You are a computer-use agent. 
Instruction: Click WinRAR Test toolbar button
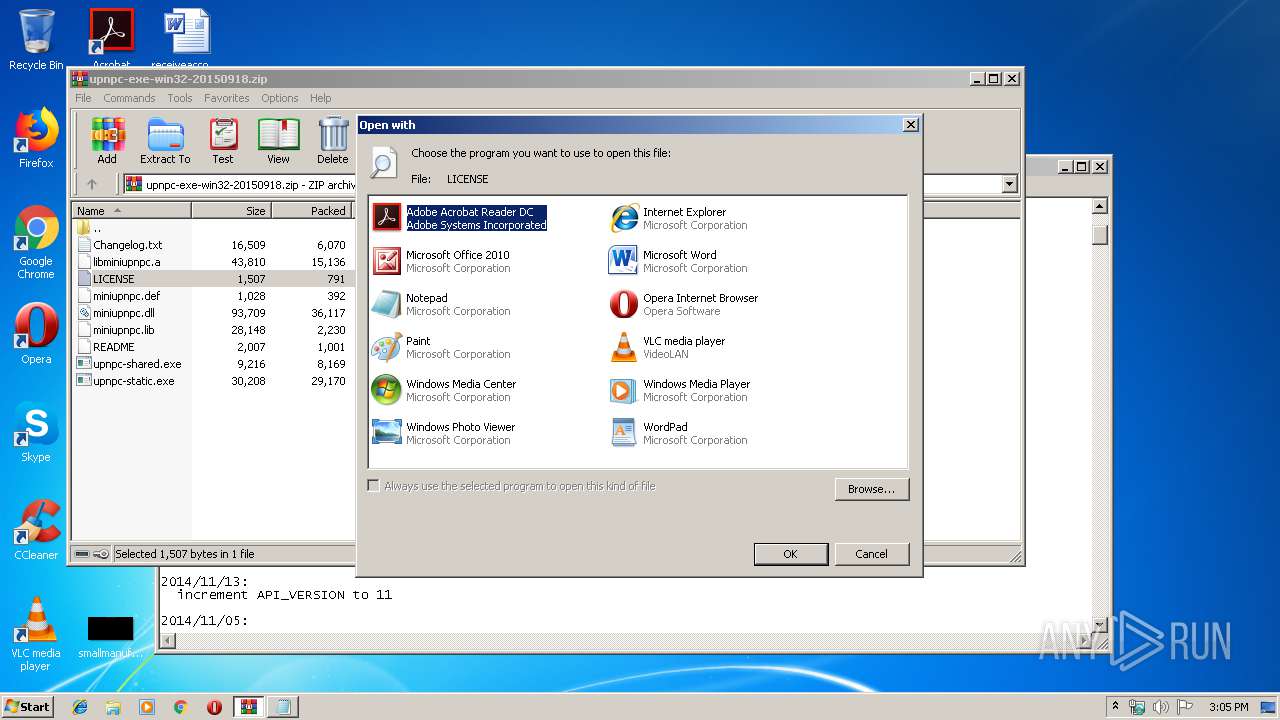point(223,141)
